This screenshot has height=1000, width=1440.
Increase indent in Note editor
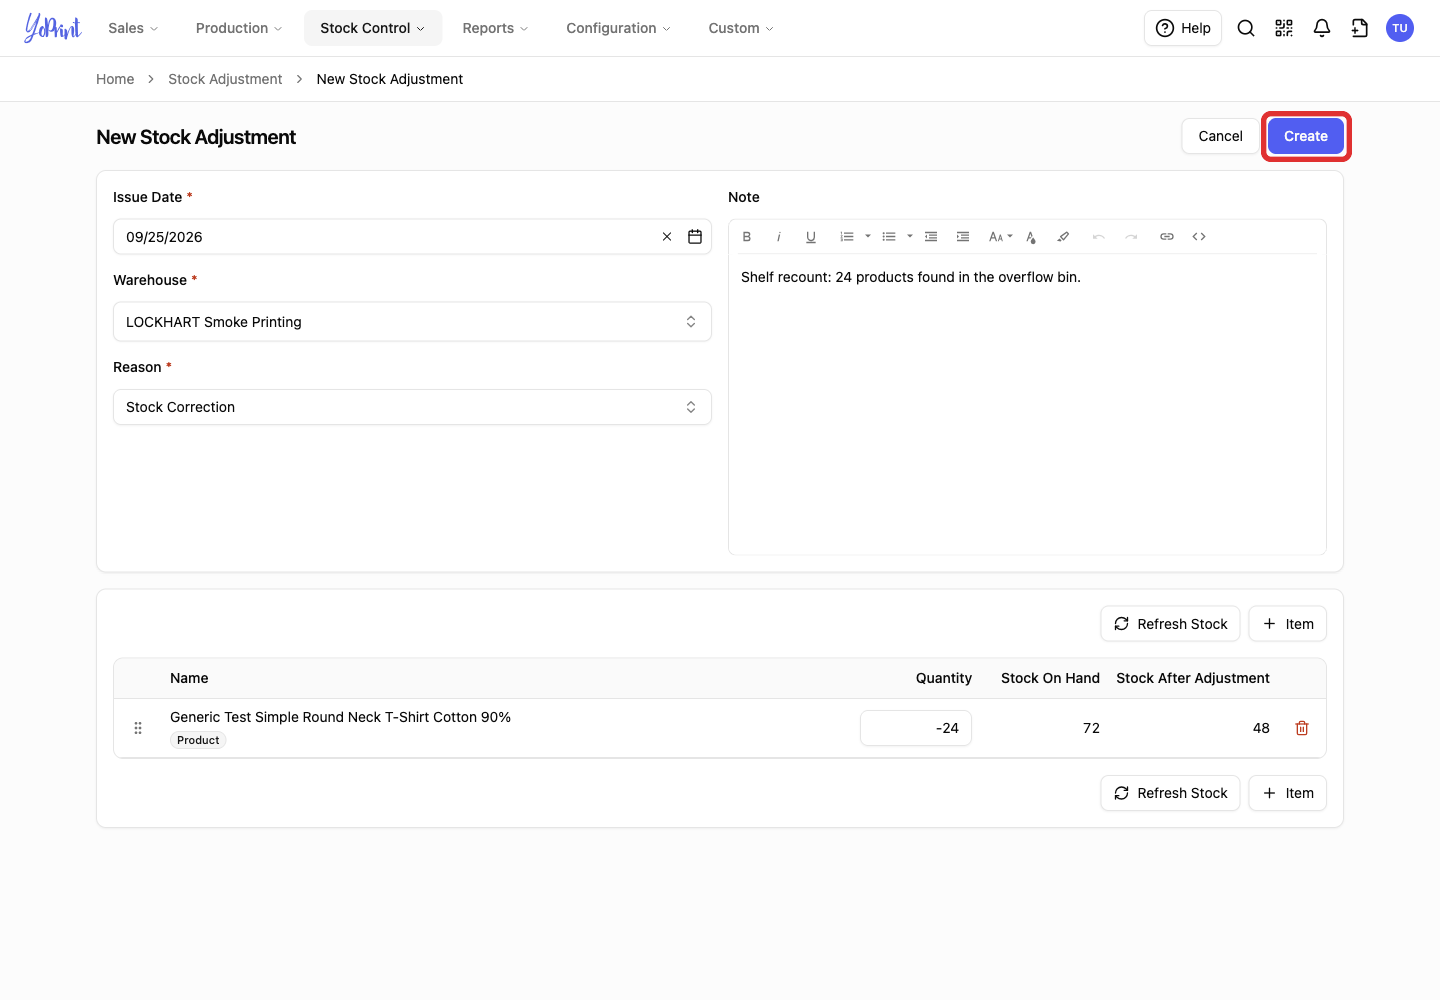(963, 237)
